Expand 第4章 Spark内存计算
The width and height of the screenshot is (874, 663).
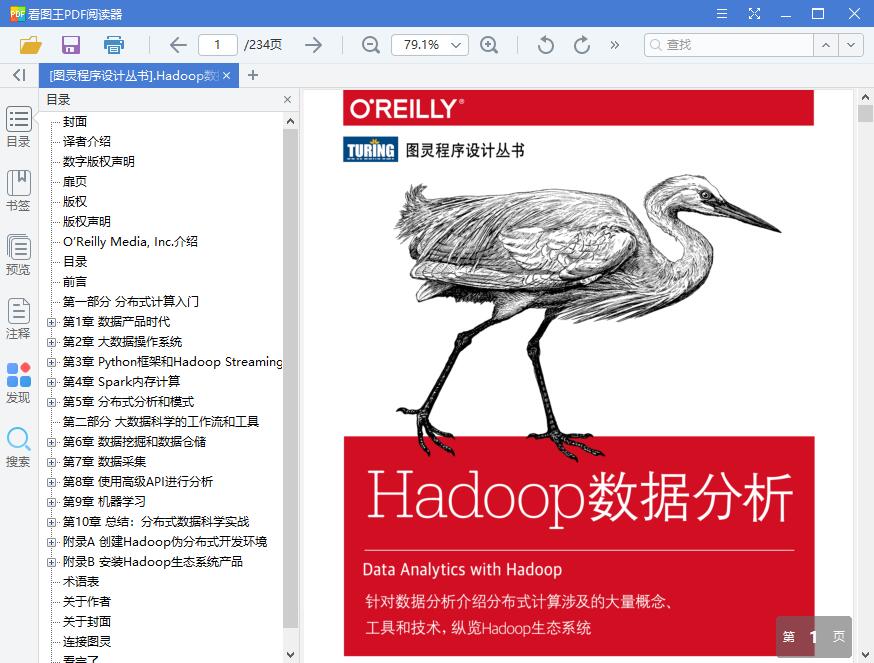click(x=51, y=383)
